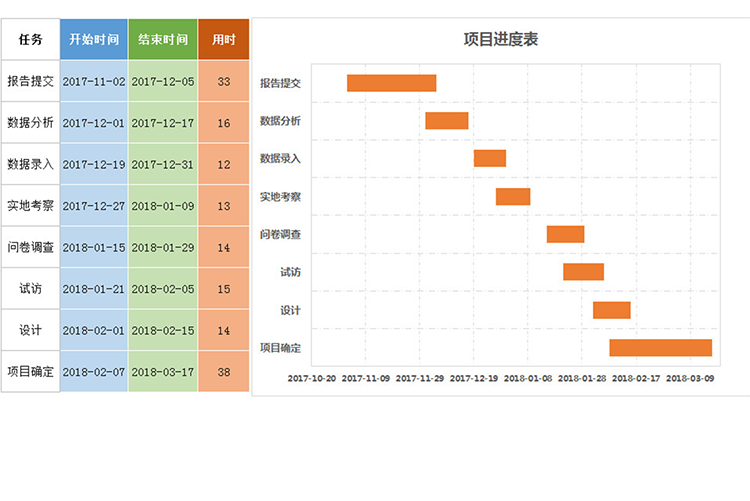Select the start date cell 2018-01-21

94,289
